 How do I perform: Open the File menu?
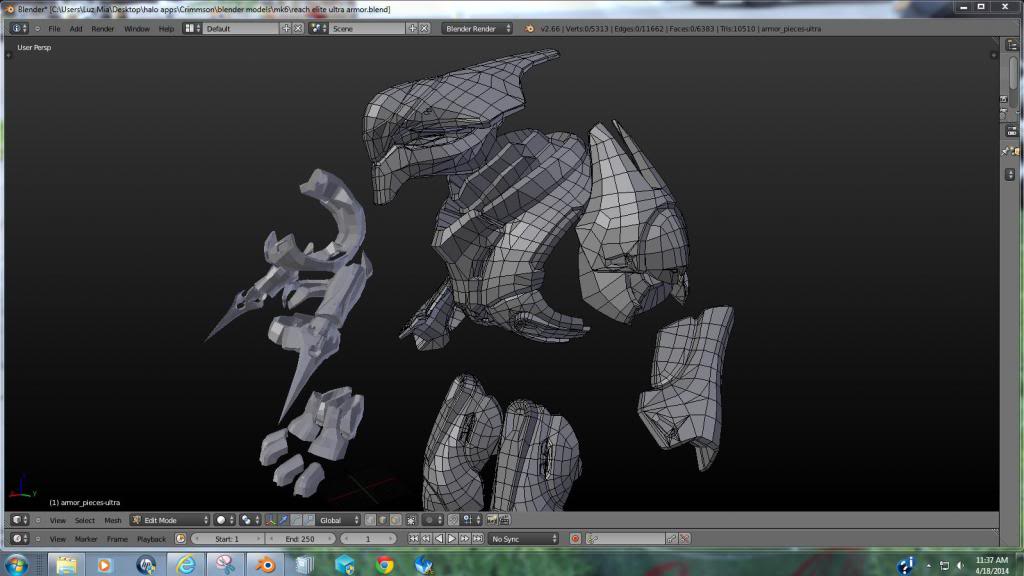point(54,29)
